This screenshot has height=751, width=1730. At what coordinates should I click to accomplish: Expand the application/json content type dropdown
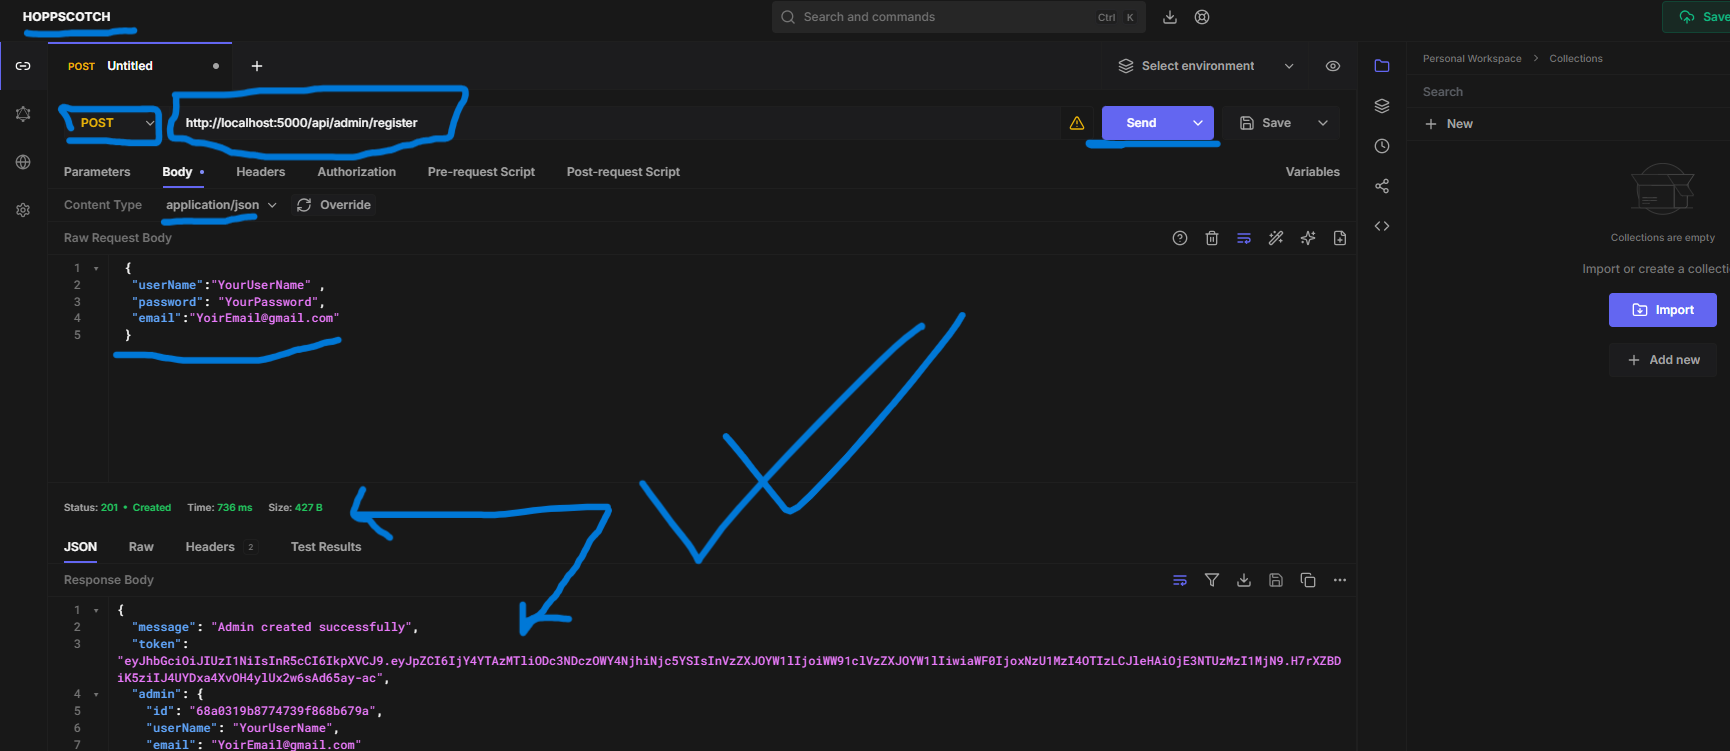point(221,205)
